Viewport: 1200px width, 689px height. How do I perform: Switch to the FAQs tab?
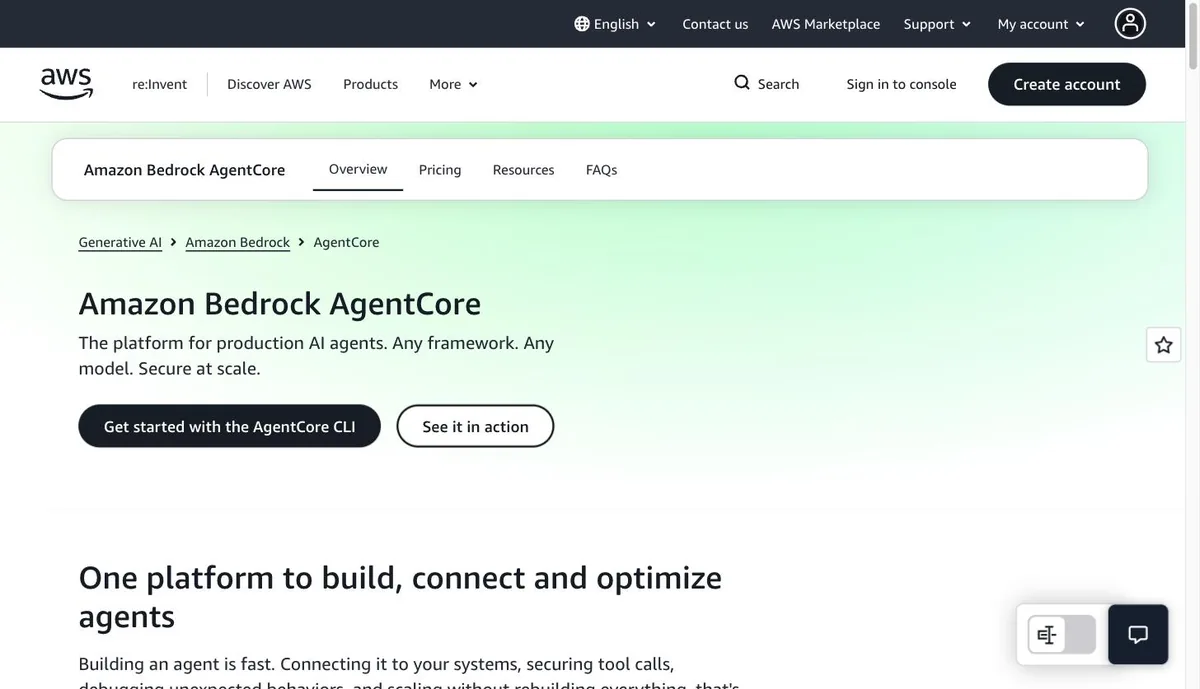pos(601,170)
